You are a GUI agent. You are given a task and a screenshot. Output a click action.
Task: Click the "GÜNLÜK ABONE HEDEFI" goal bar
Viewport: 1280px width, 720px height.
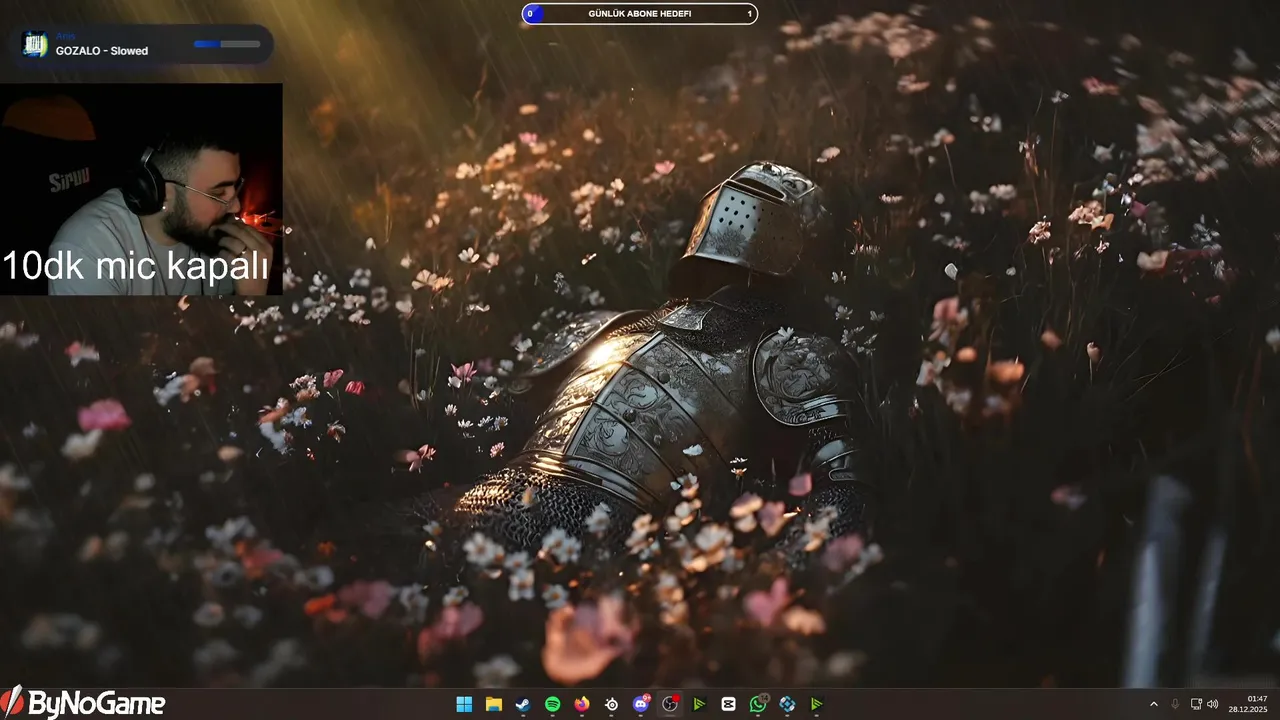[640, 14]
